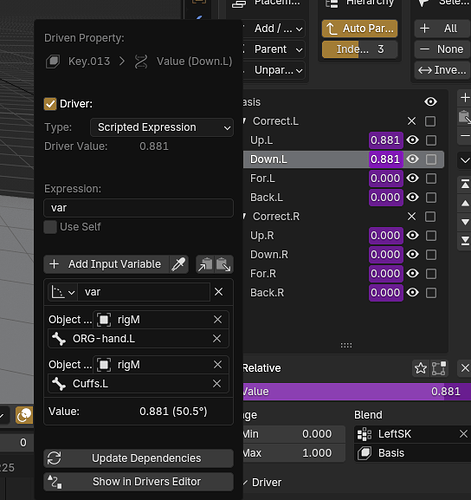Toggle visibility eye of Basis shape key

pos(431,102)
